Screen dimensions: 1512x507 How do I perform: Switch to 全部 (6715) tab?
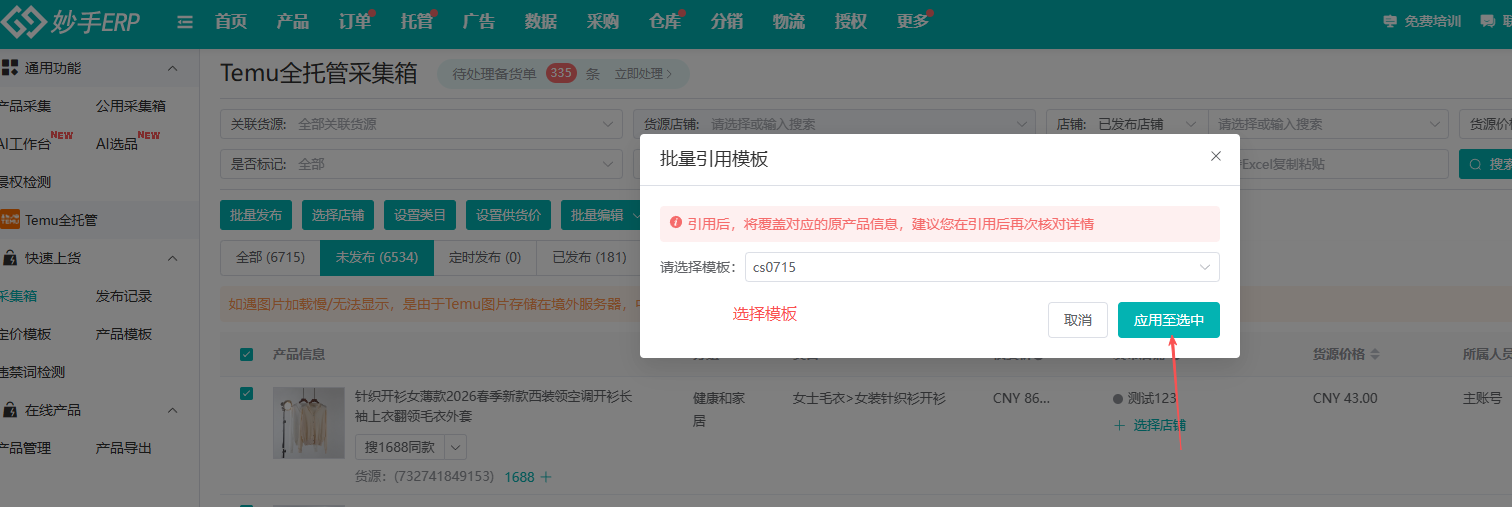[x=270, y=257]
